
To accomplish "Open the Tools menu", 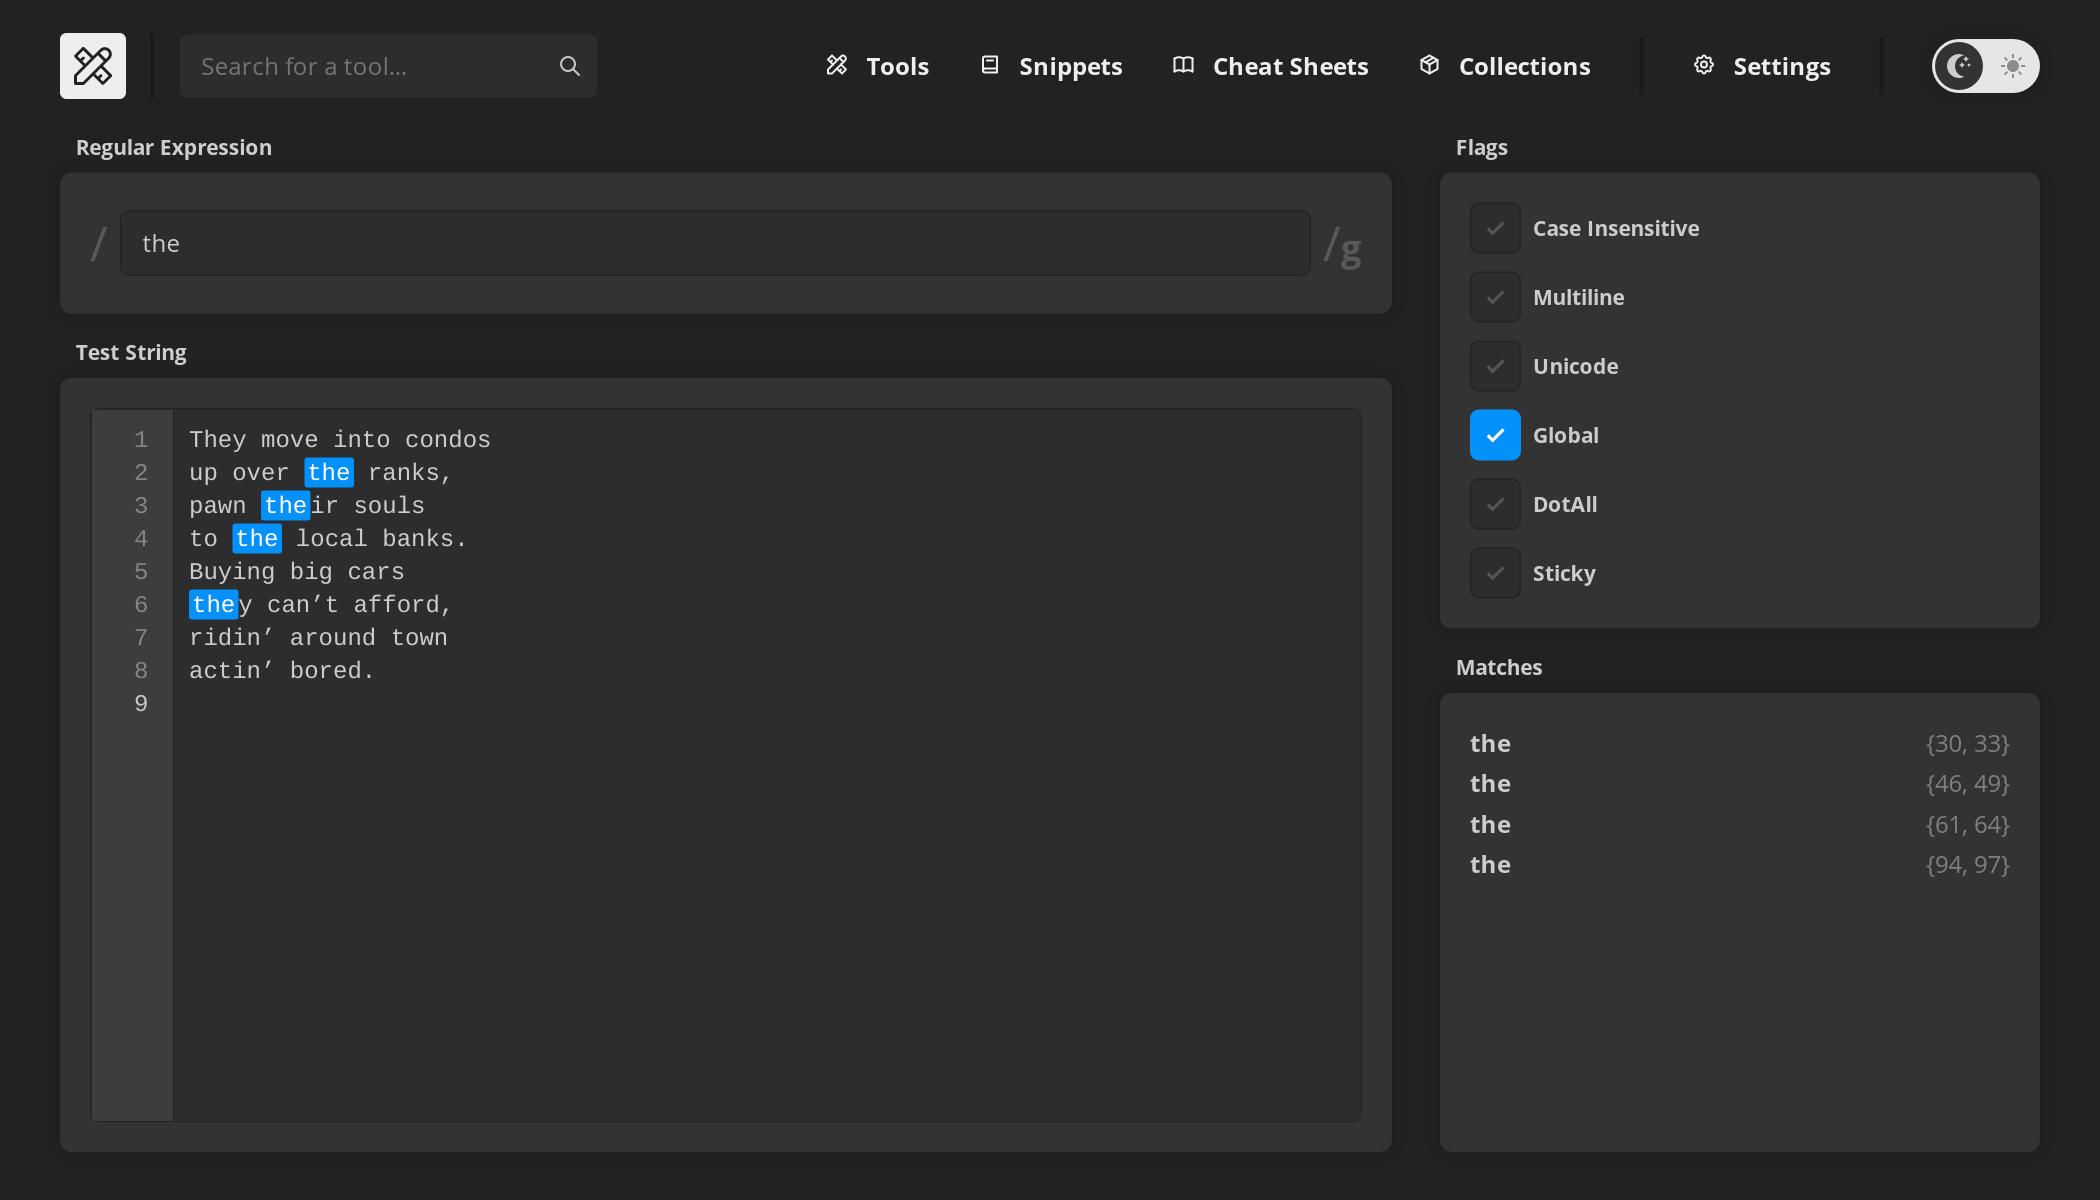I will coord(878,66).
